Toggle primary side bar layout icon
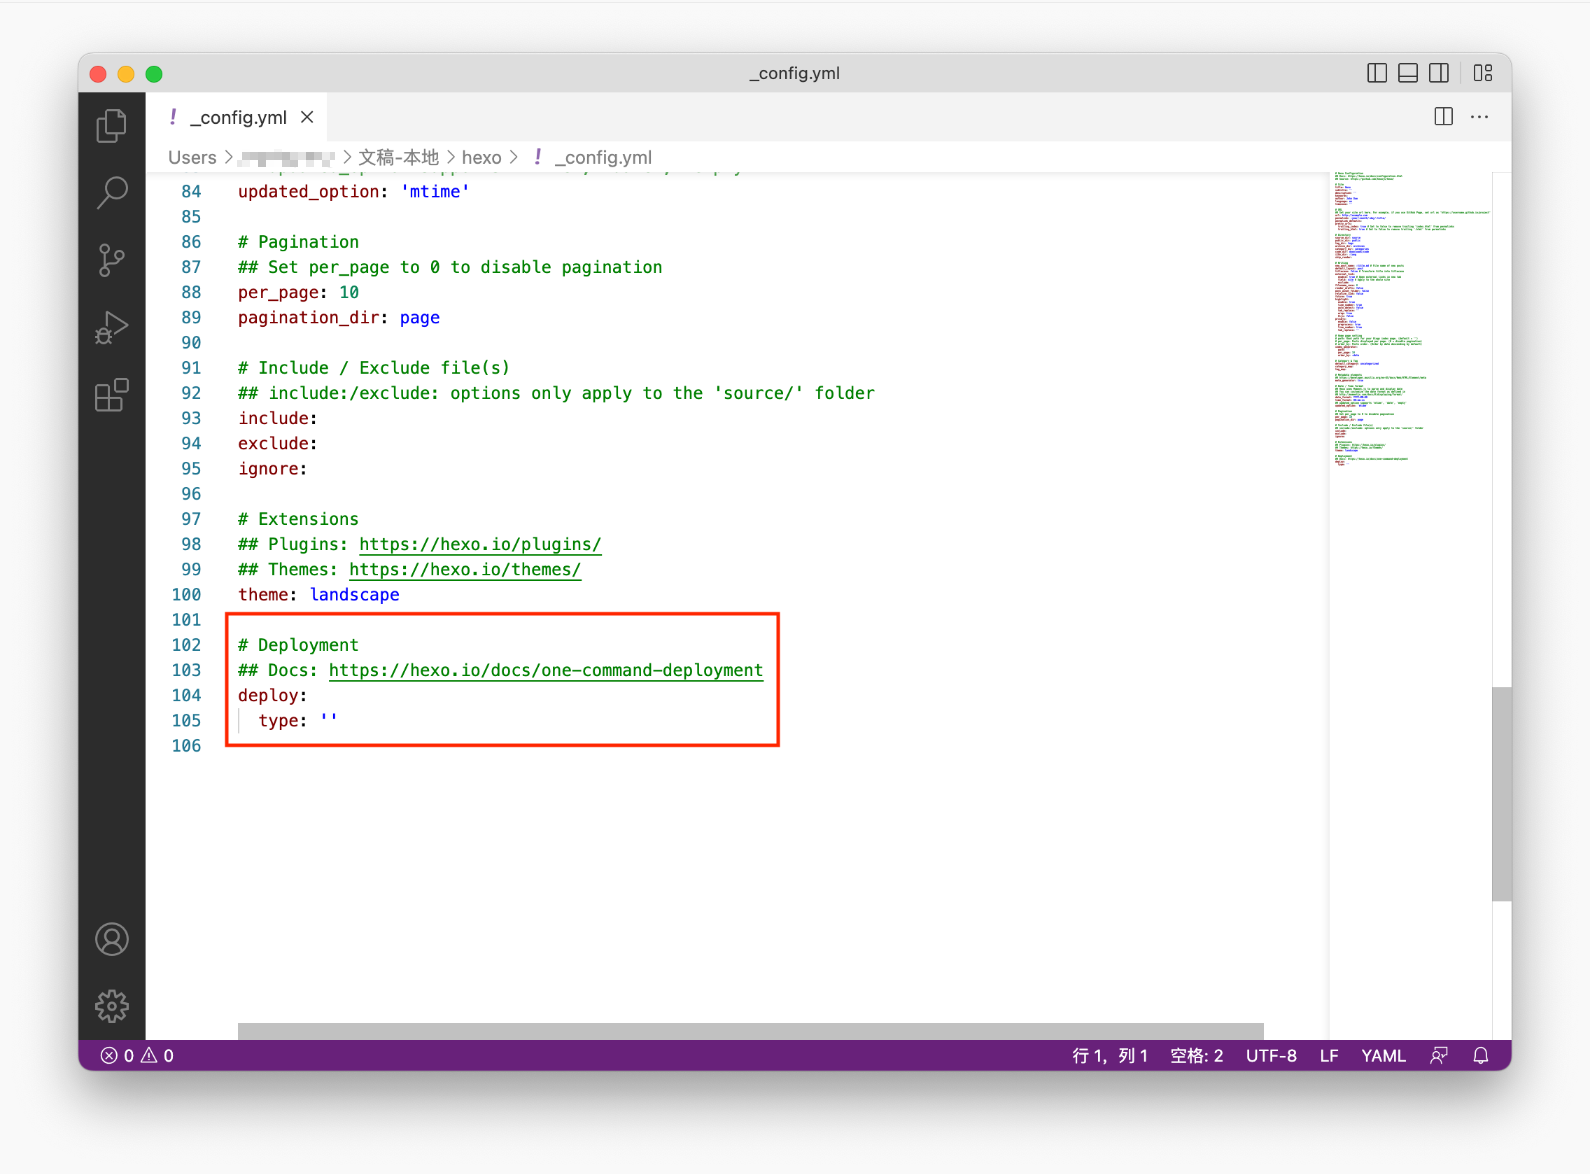Viewport: 1590px width, 1174px height. pos(1377,73)
